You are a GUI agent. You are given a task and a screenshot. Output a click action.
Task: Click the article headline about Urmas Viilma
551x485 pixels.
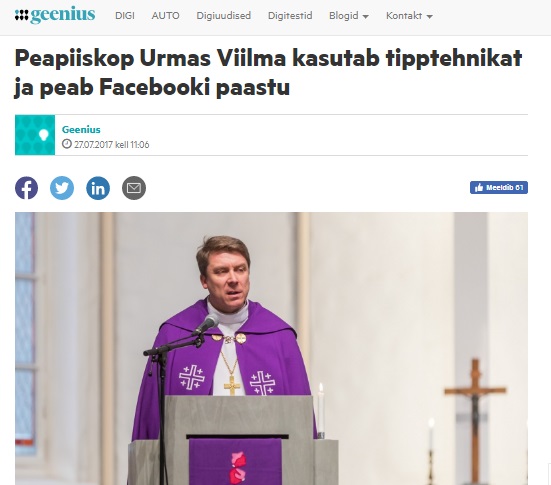point(268,72)
